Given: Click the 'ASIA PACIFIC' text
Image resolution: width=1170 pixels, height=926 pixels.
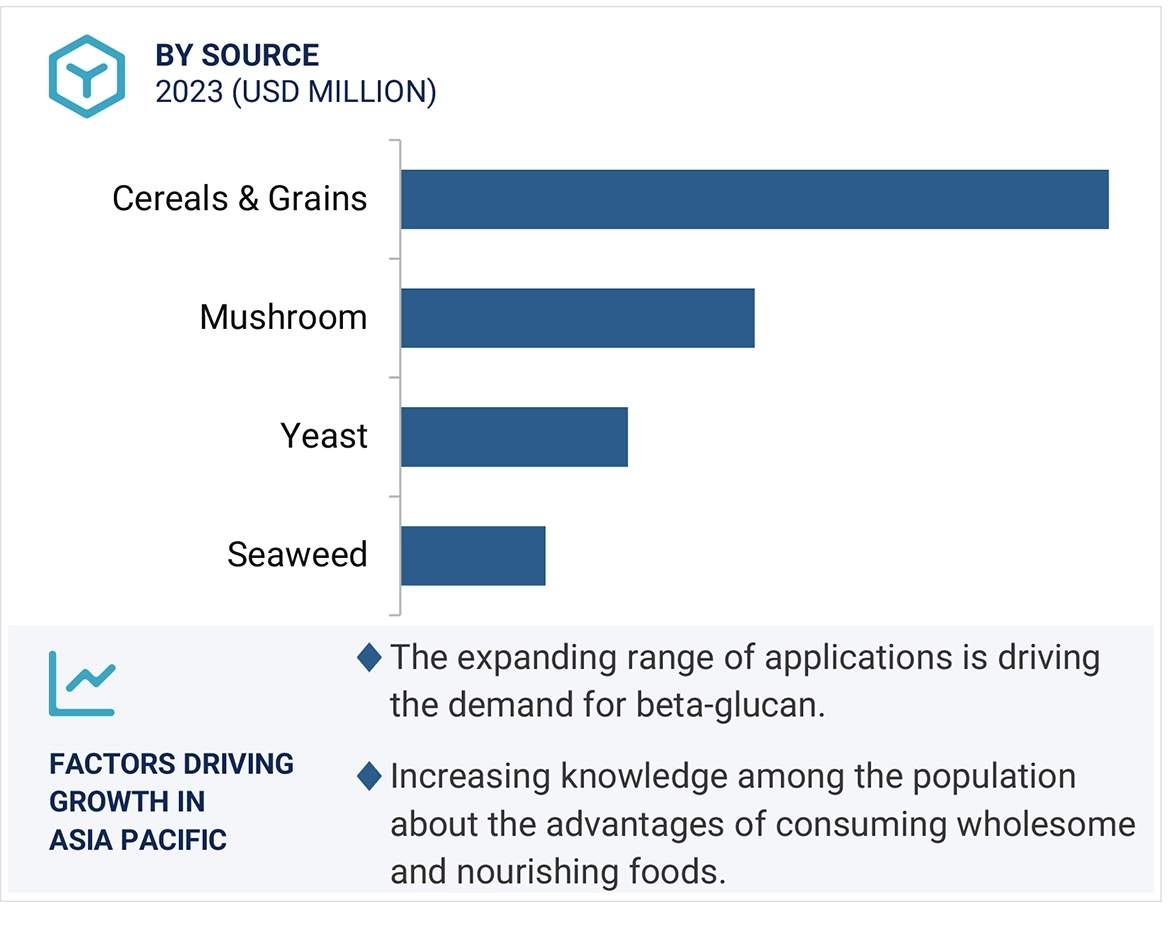Looking at the screenshot, I should click(138, 840).
